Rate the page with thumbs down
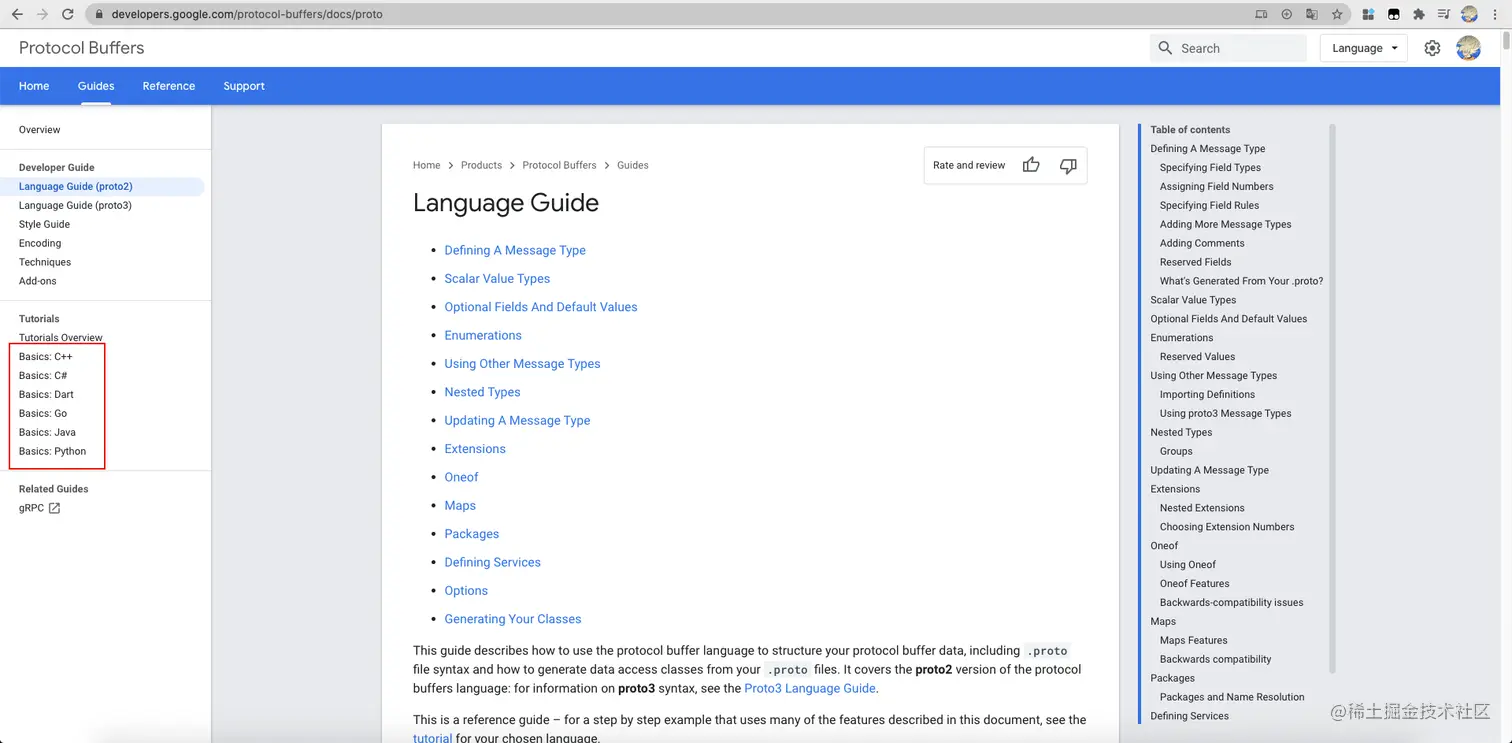Image resolution: width=1512 pixels, height=743 pixels. 1068,165
